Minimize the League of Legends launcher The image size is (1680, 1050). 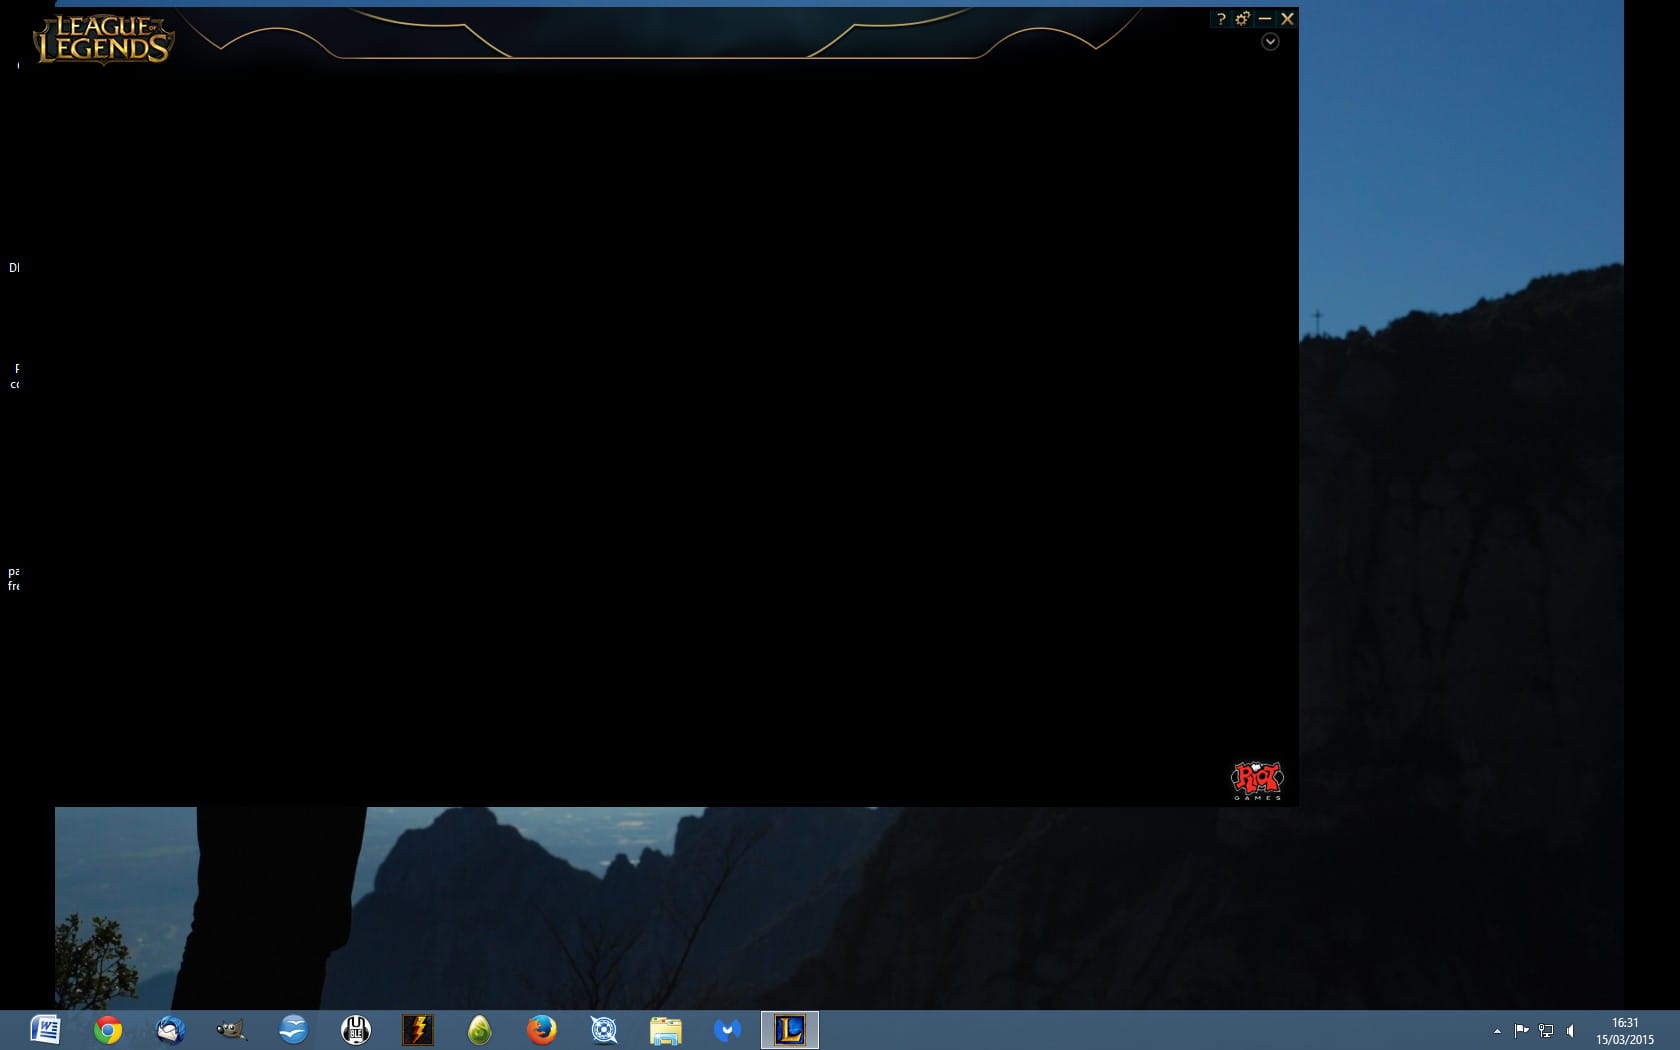click(1265, 19)
